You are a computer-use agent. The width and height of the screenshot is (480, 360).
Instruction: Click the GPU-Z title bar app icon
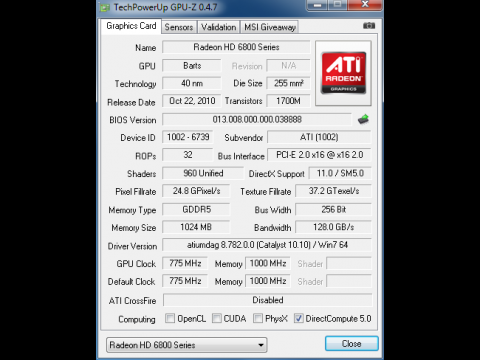coord(105,7)
